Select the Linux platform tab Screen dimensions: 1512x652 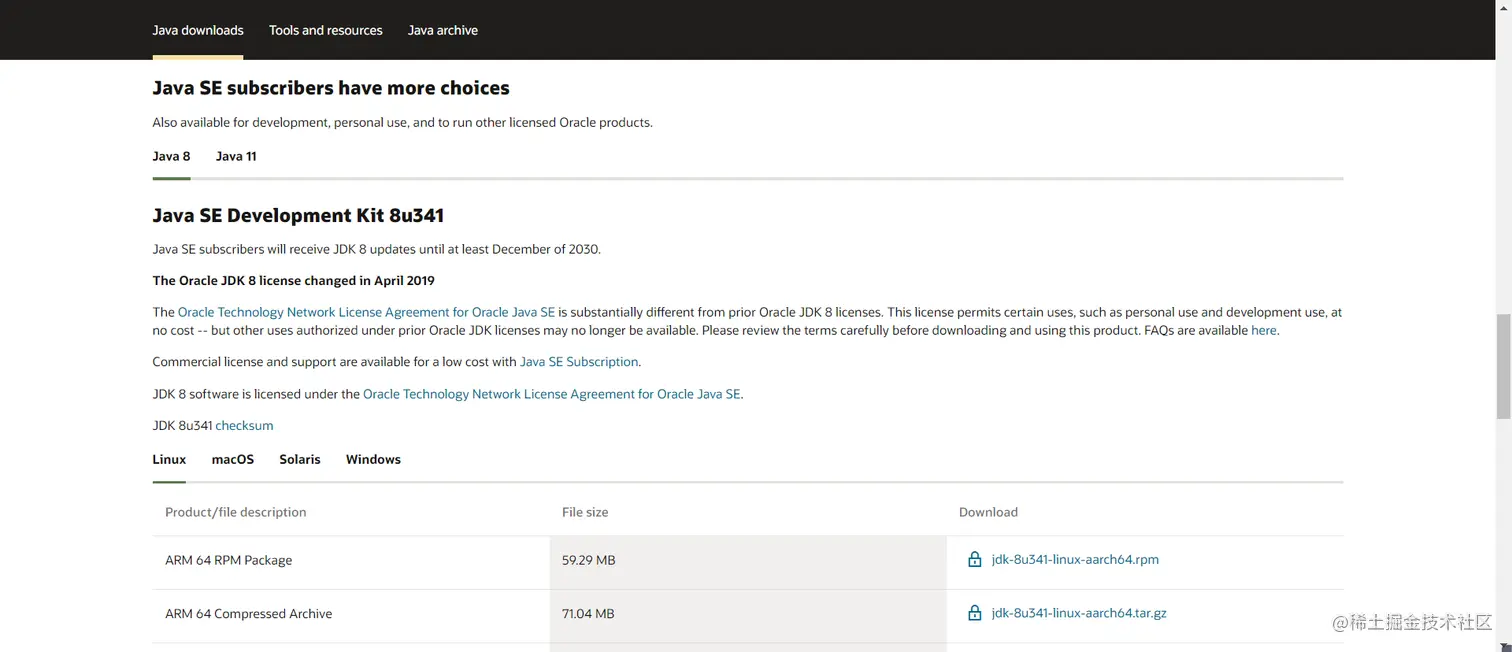click(x=169, y=459)
